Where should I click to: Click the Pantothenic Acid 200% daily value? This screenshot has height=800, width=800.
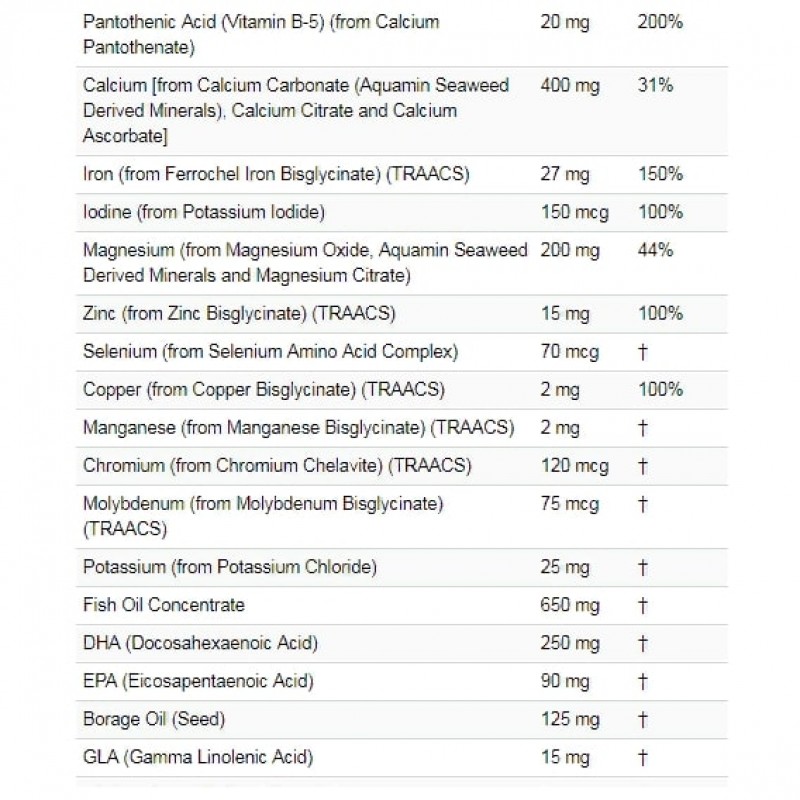[659, 21]
